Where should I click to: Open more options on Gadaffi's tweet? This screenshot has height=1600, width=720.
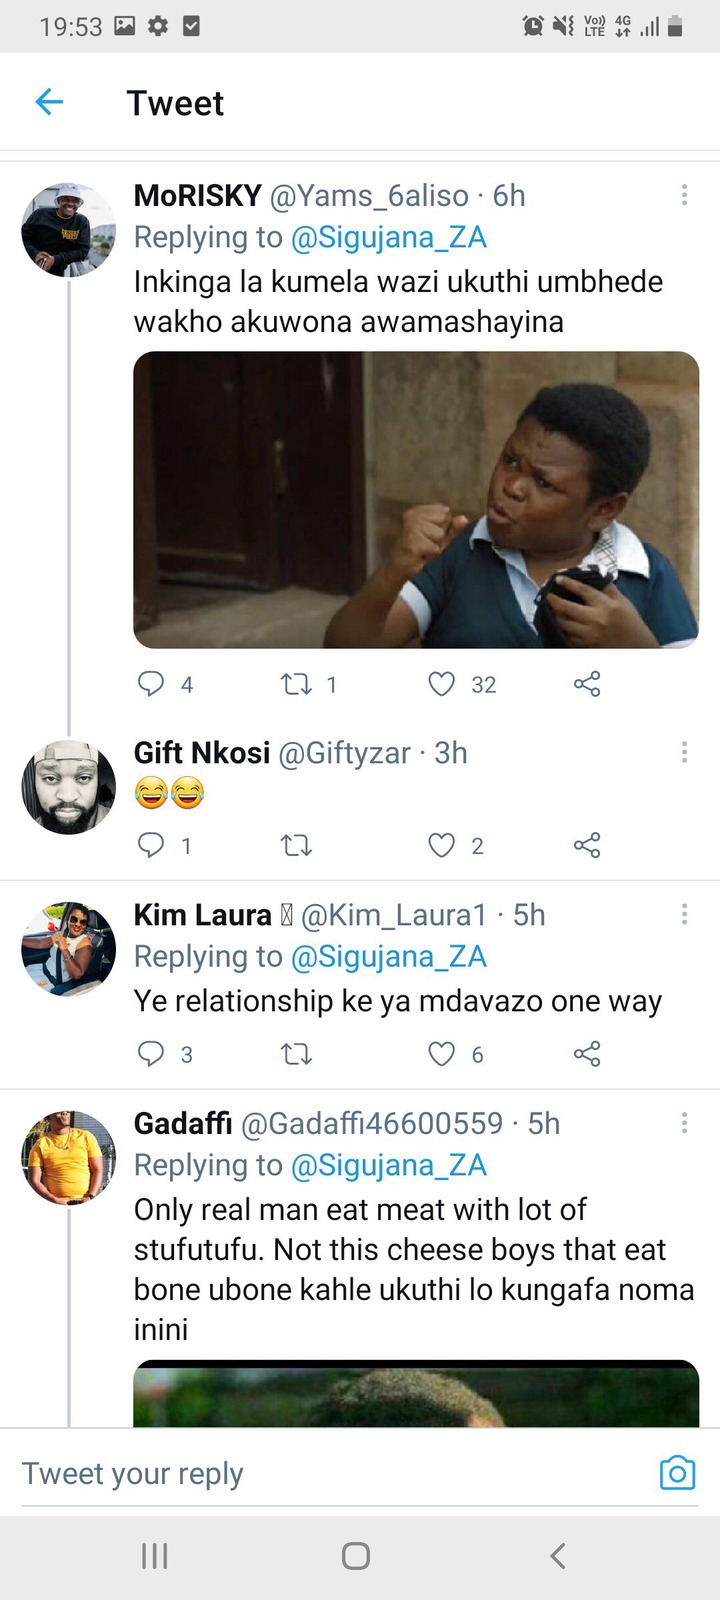[x=684, y=1123]
